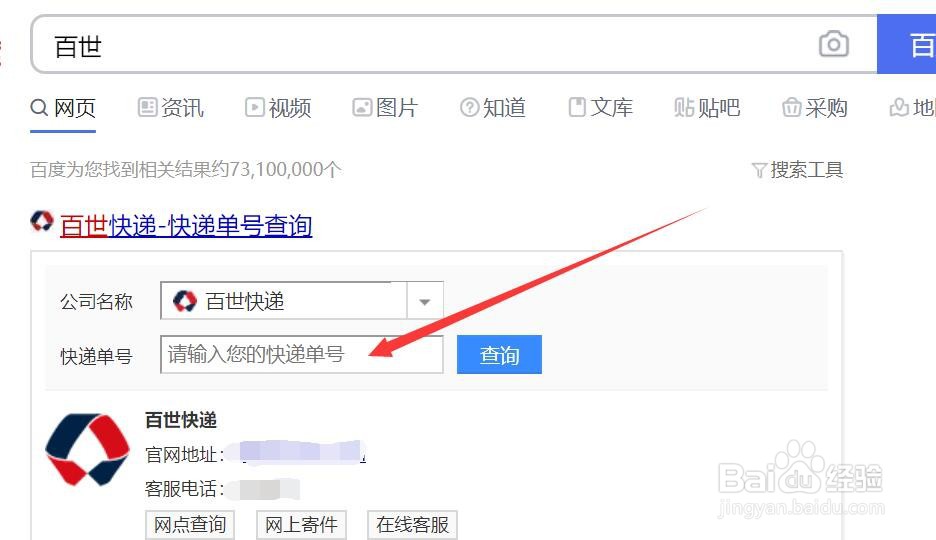936x540 pixels.
Task: Click the blue 百 search button
Action: coord(906,45)
